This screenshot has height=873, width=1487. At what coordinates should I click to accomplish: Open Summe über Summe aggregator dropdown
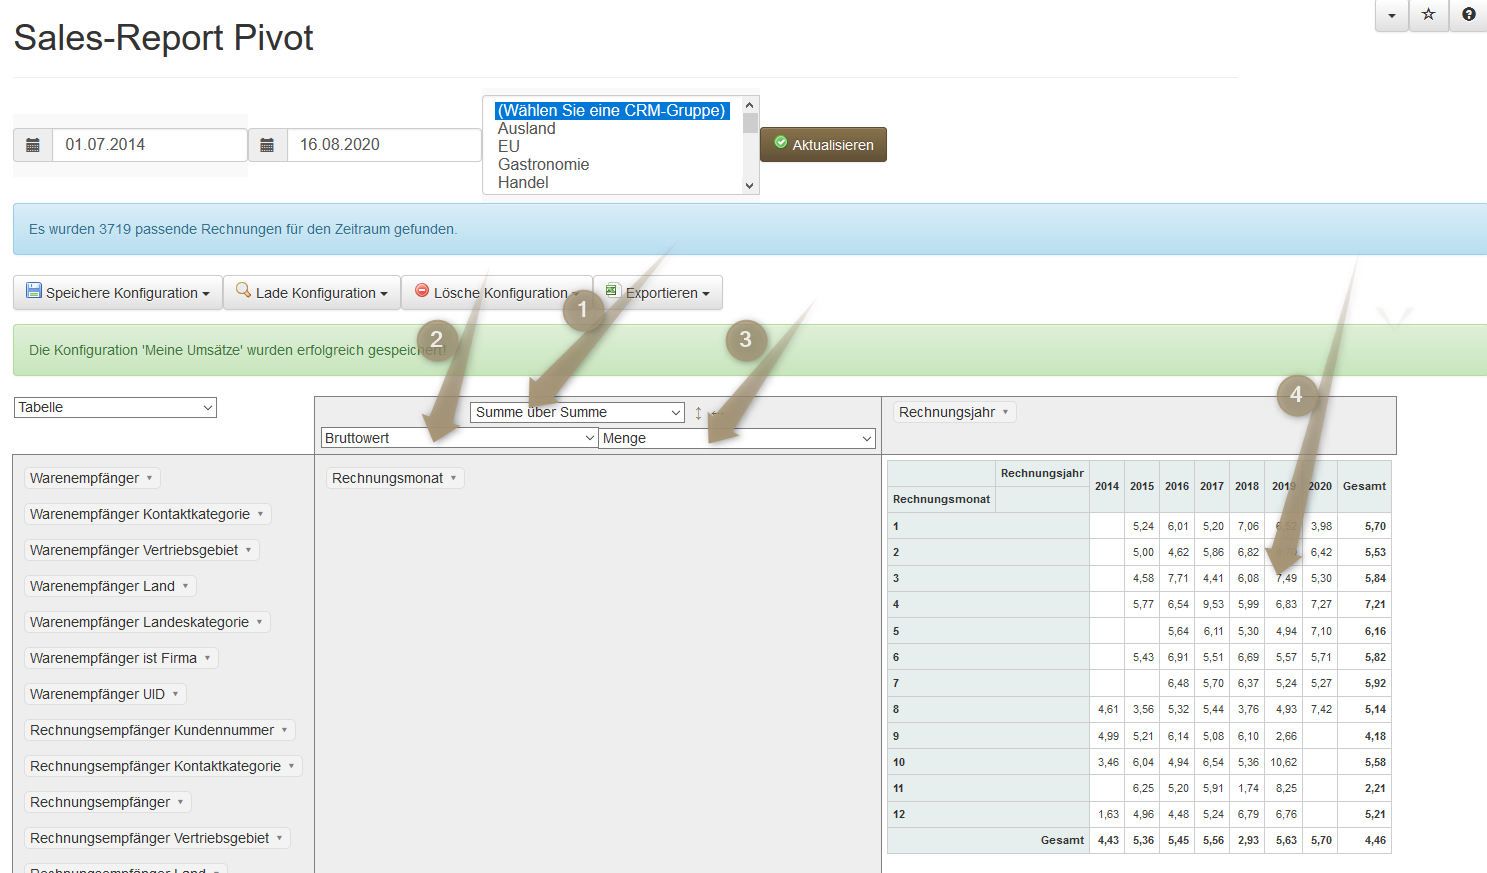pyautogui.click(x=577, y=413)
